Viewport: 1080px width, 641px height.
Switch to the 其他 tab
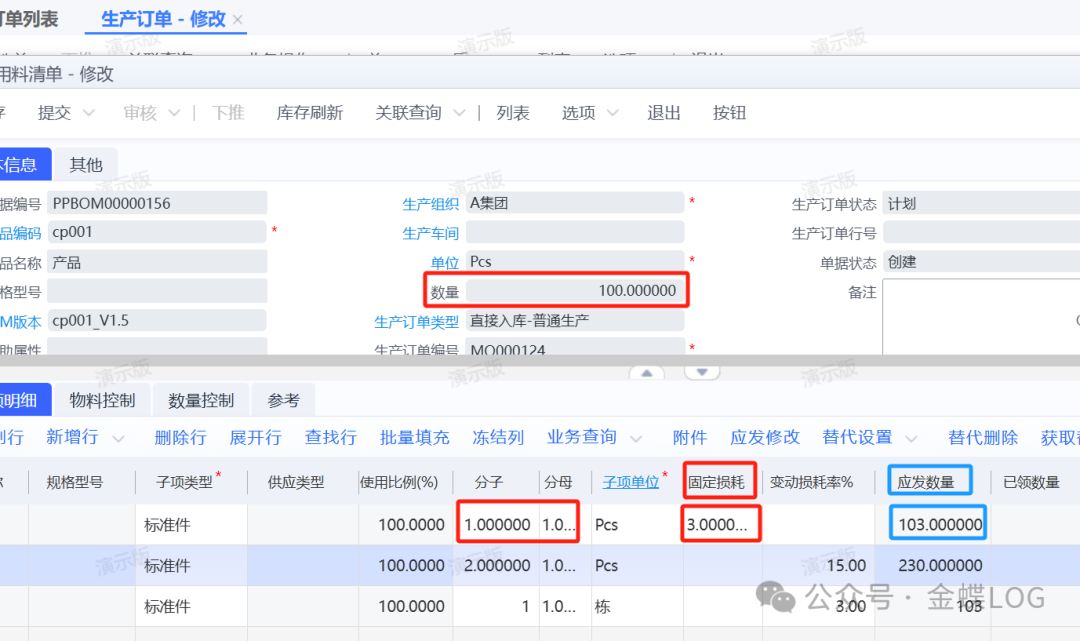[86, 165]
